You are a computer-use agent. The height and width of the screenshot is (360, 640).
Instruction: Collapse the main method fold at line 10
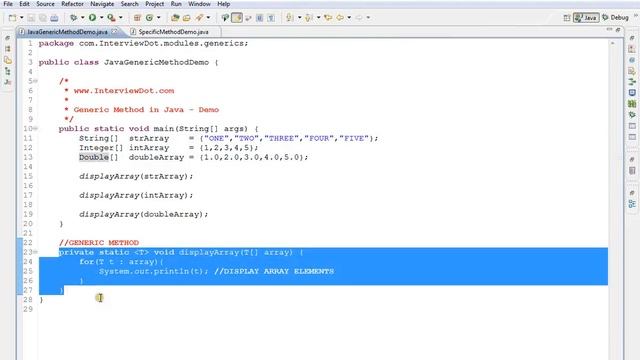(36, 129)
